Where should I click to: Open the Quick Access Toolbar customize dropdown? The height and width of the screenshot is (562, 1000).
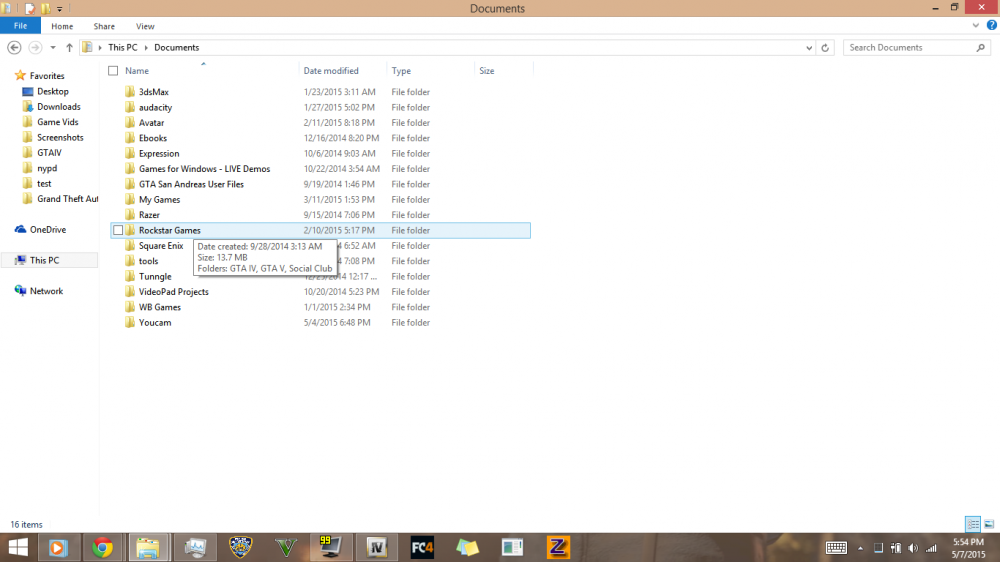tap(60, 9)
